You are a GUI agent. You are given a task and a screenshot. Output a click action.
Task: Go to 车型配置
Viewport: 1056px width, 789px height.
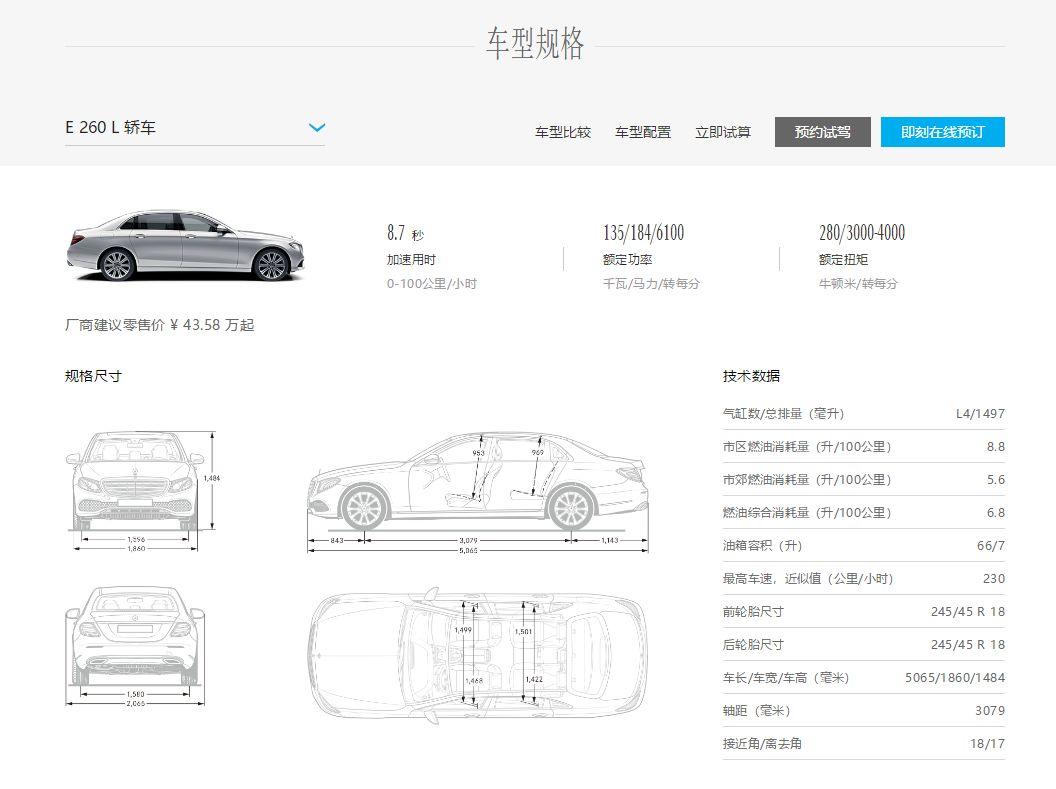tap(642, 132)
